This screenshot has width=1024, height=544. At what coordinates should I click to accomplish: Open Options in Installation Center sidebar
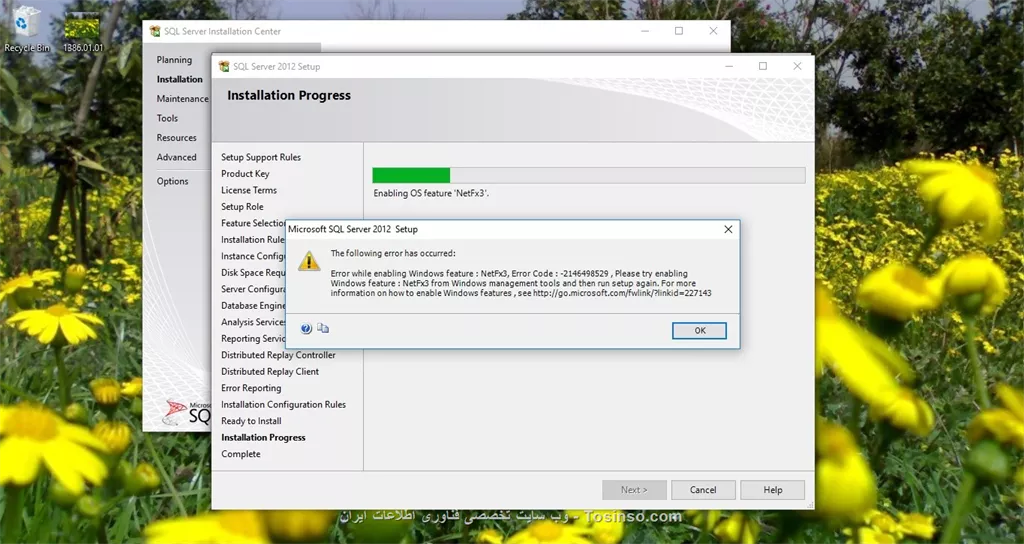172,182
